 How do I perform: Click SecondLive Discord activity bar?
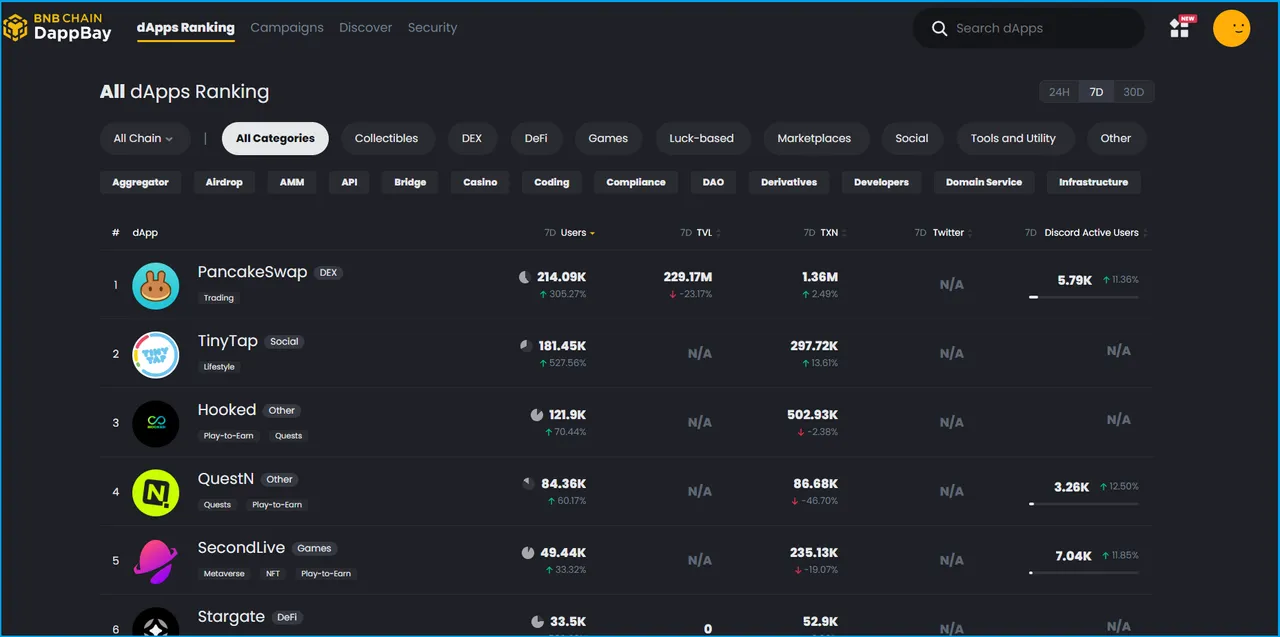(x=1083, y=573)
